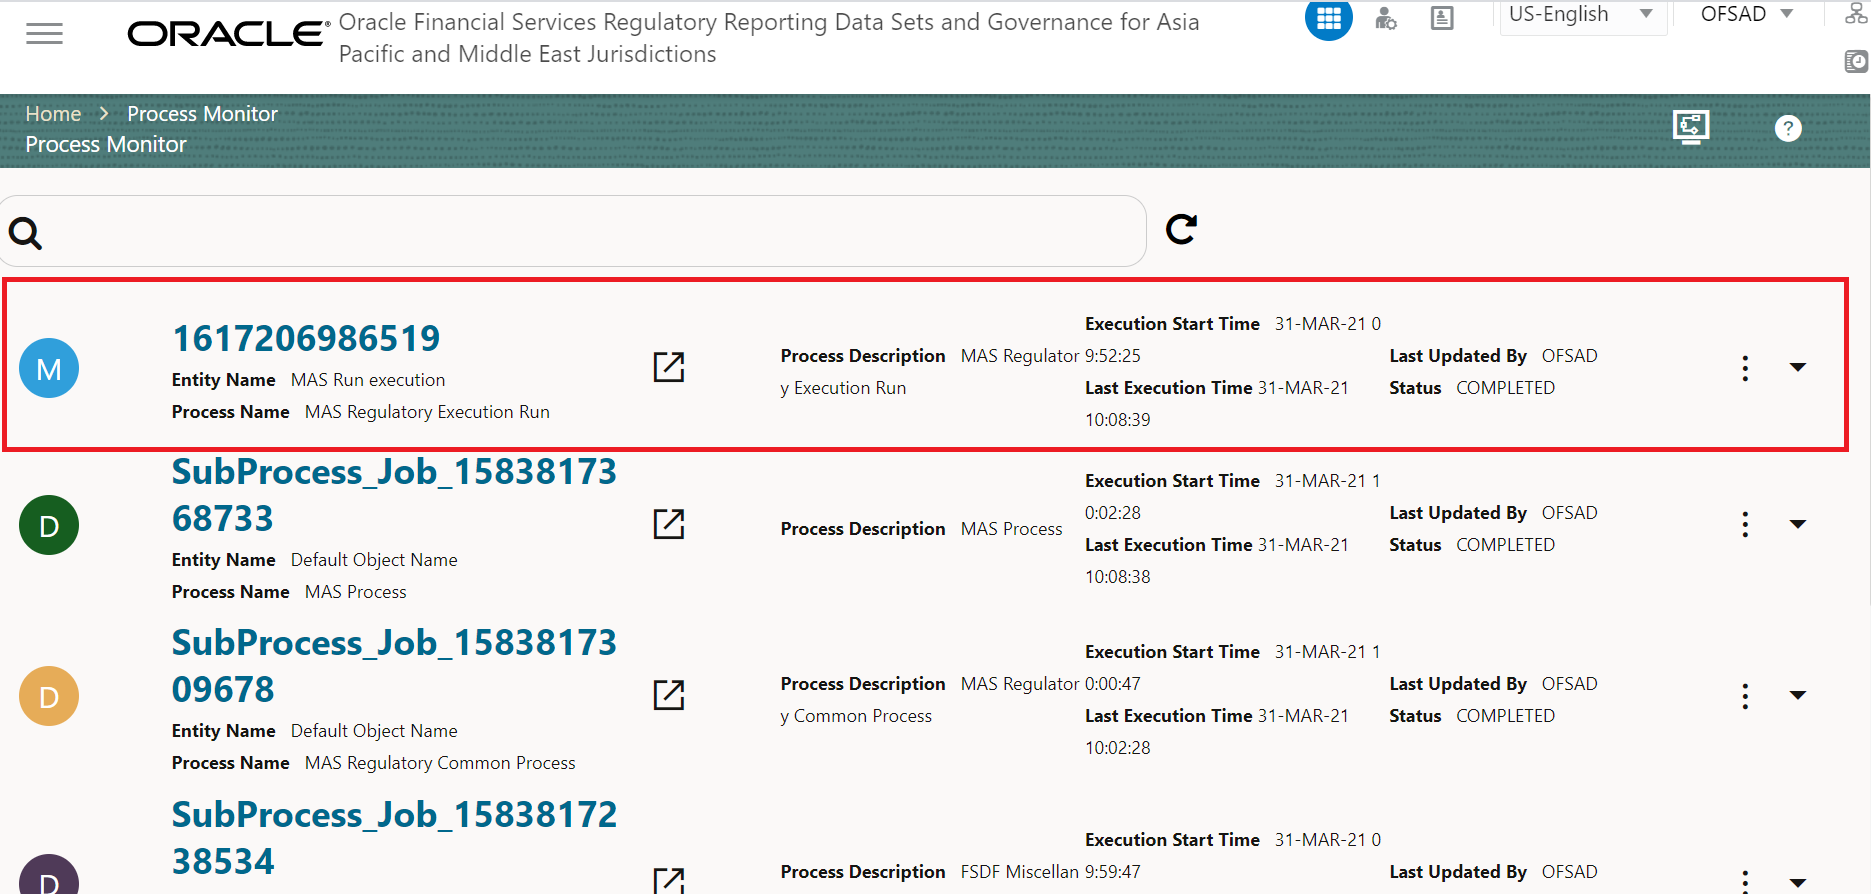The height and width of the screenshot is (894, 1871).
Task: Click the orange D avatar for Common Process
Action: pyautogui.click(x=49, y=696)
